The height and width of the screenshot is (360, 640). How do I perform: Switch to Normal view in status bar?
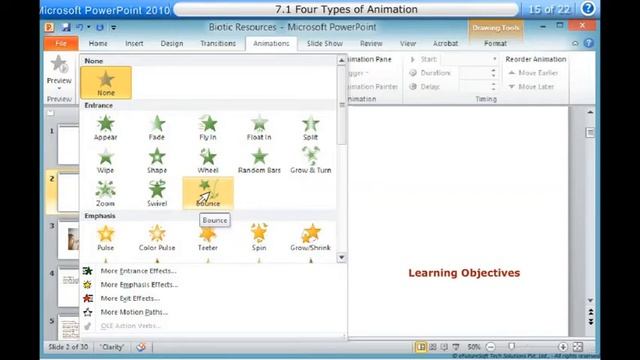point(421,347)
